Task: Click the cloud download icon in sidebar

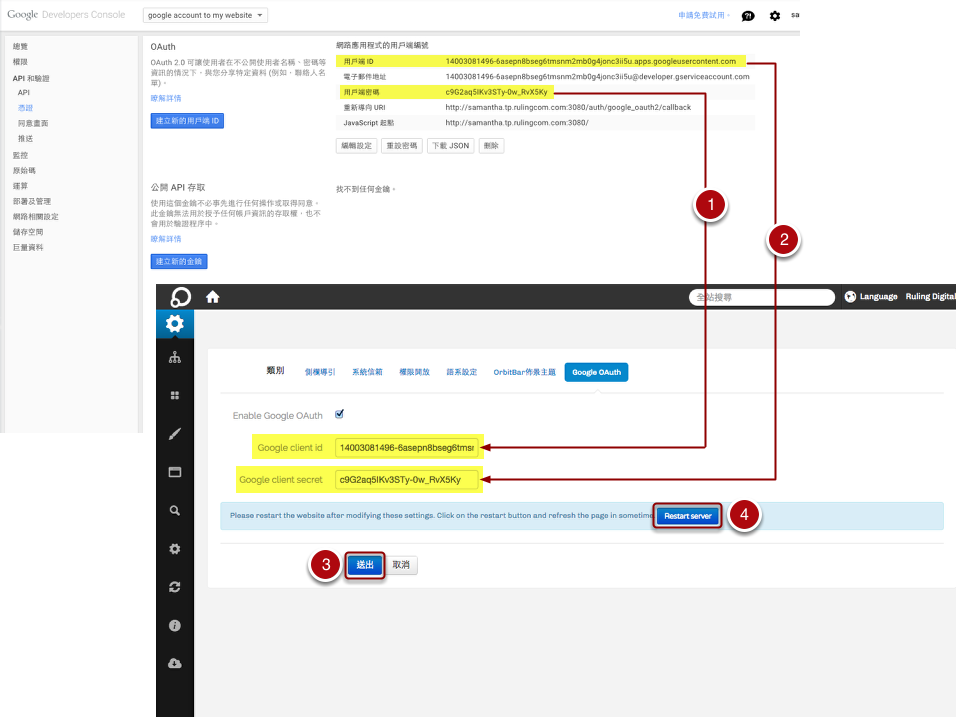Action: pos(175,663)
